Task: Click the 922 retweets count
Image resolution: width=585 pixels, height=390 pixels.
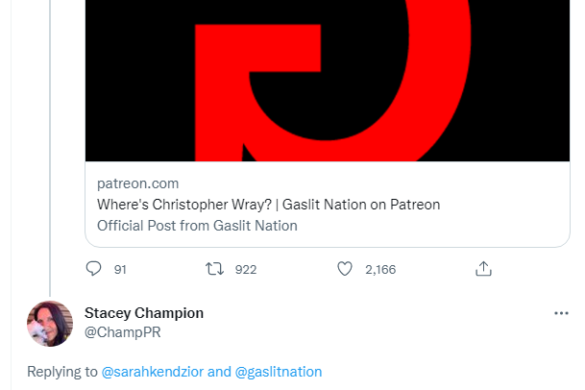Action: coord(246,269)
